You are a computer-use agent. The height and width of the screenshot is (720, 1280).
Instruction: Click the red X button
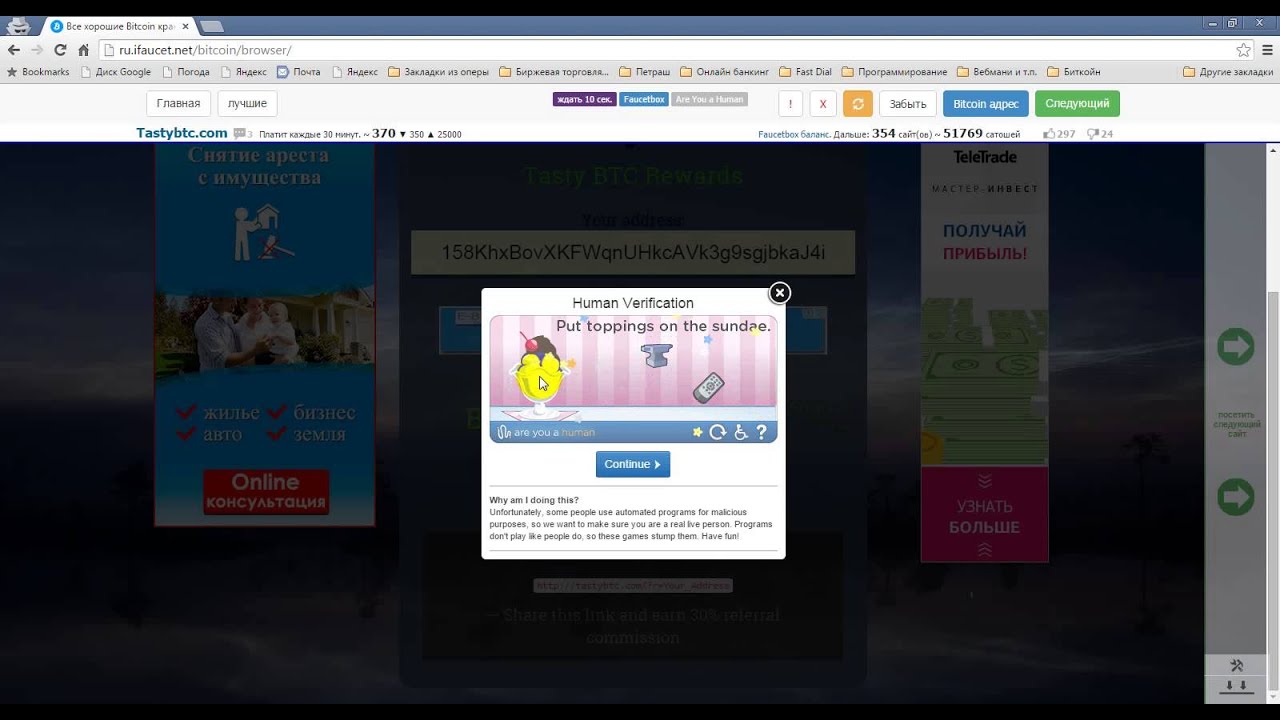823,104
